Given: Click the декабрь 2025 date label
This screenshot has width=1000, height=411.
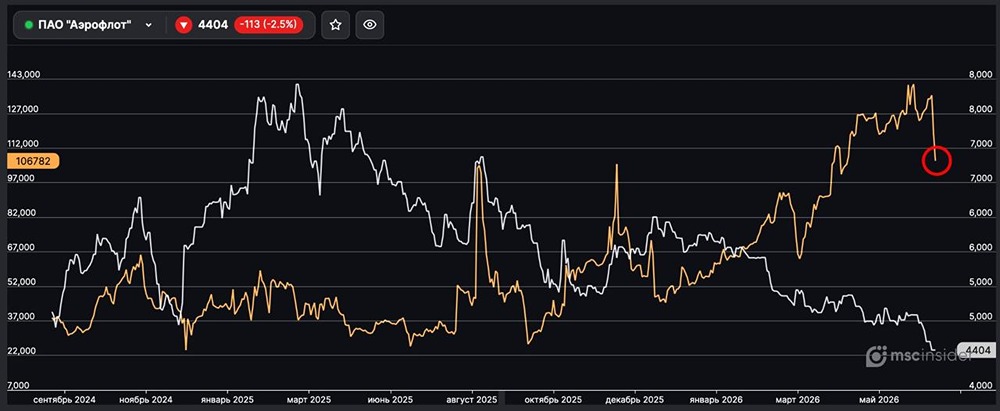Looking at the screenshot, I should coord(636,399).
